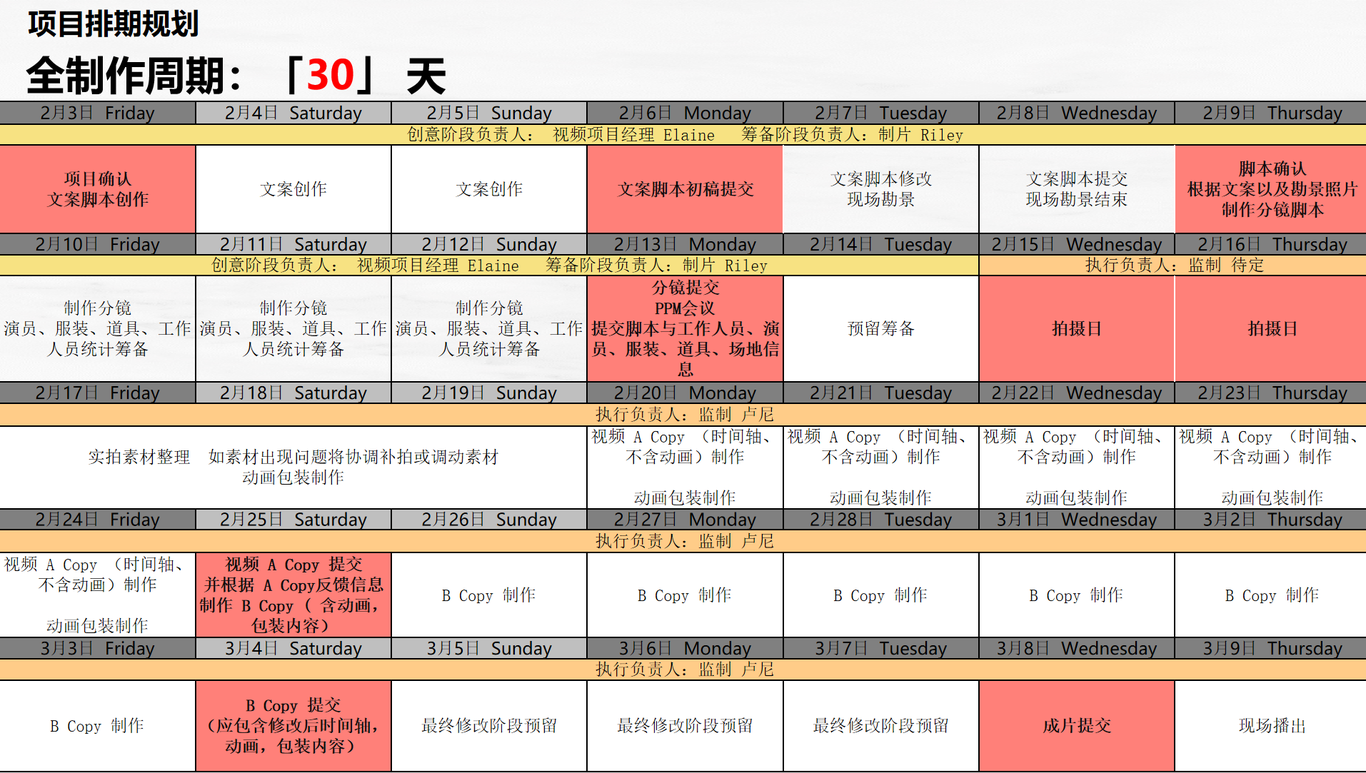Select the 2月8日 Wednesday header

(x=1077, y=113)
